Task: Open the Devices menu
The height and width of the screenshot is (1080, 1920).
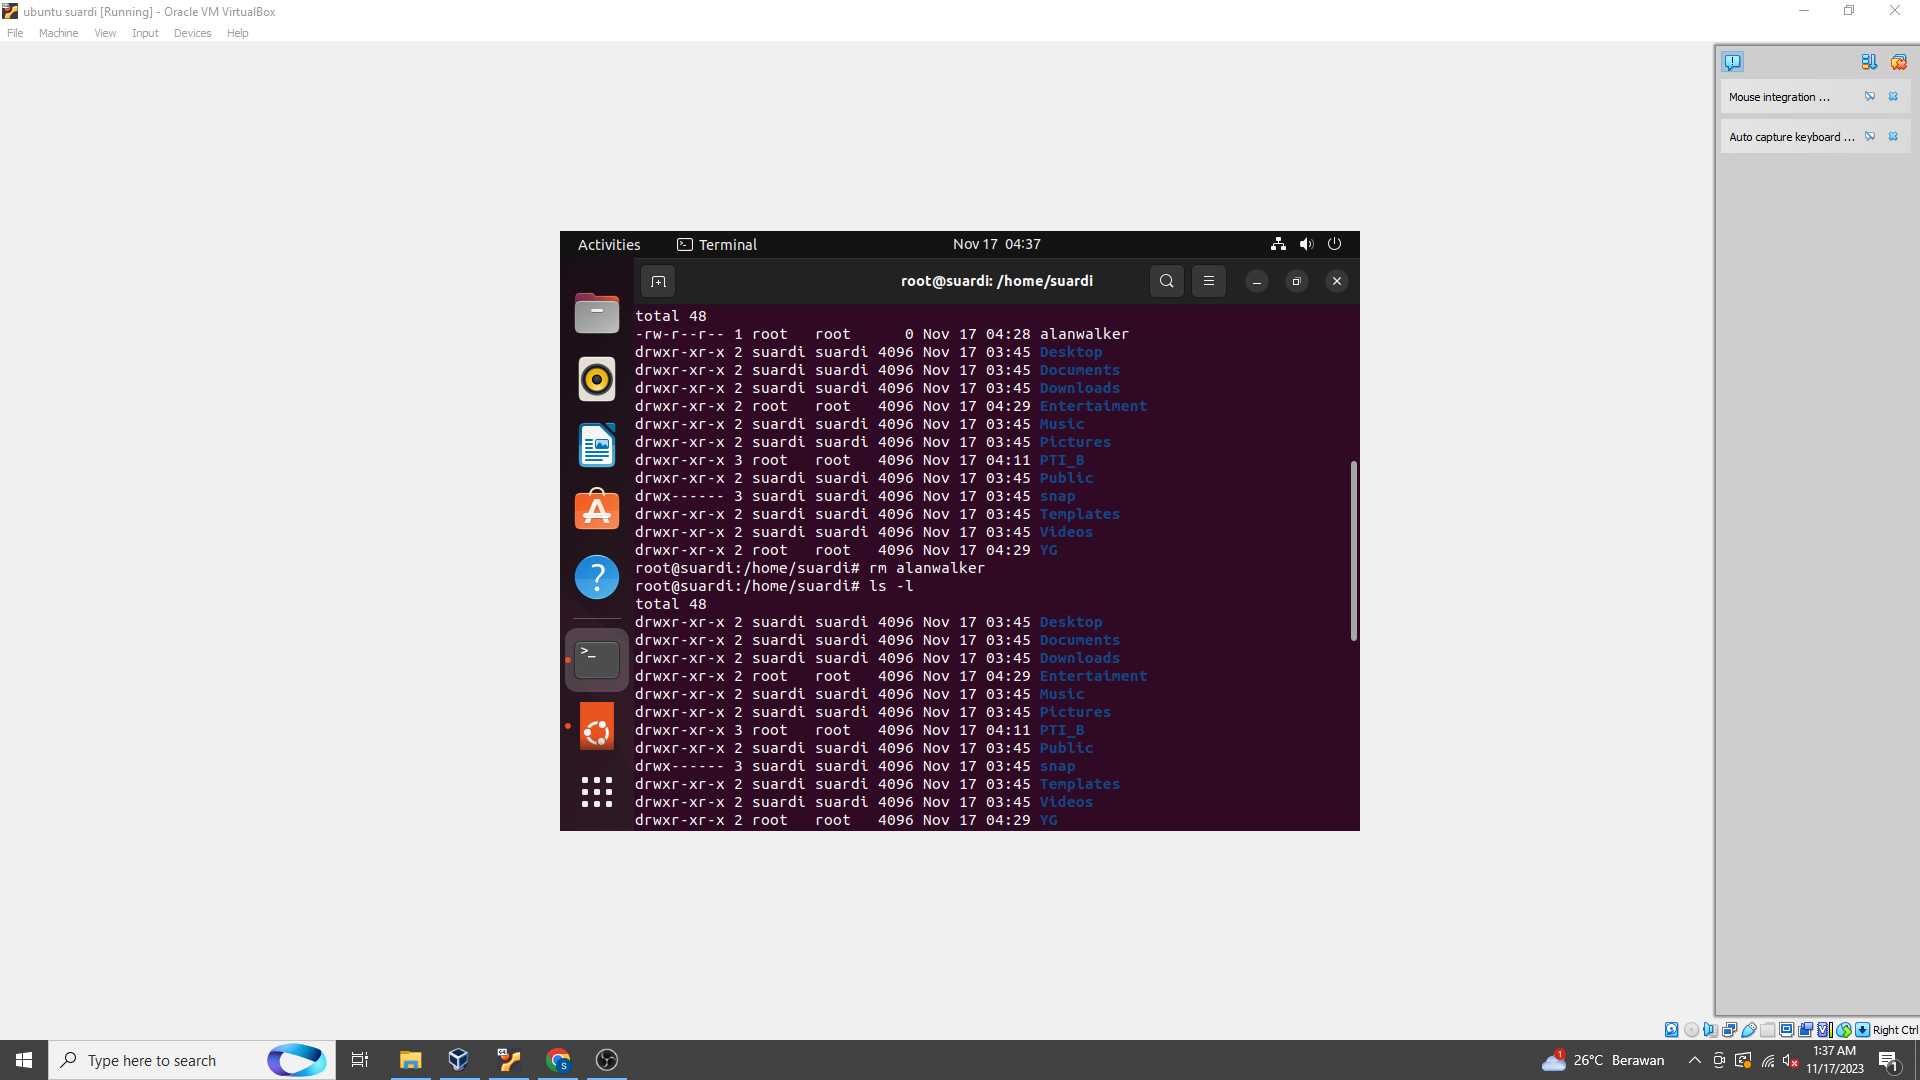Action: pos(192,33)
